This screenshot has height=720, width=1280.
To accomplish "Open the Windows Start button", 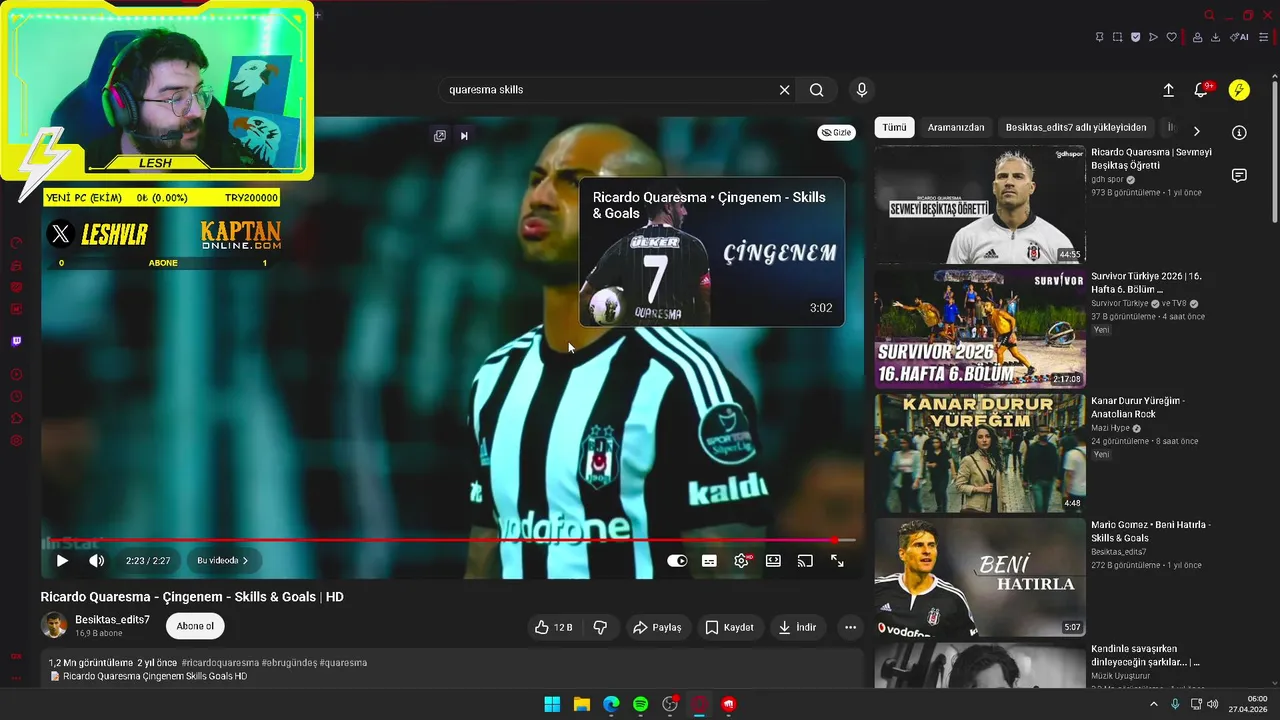I will [x=552, y=704].
